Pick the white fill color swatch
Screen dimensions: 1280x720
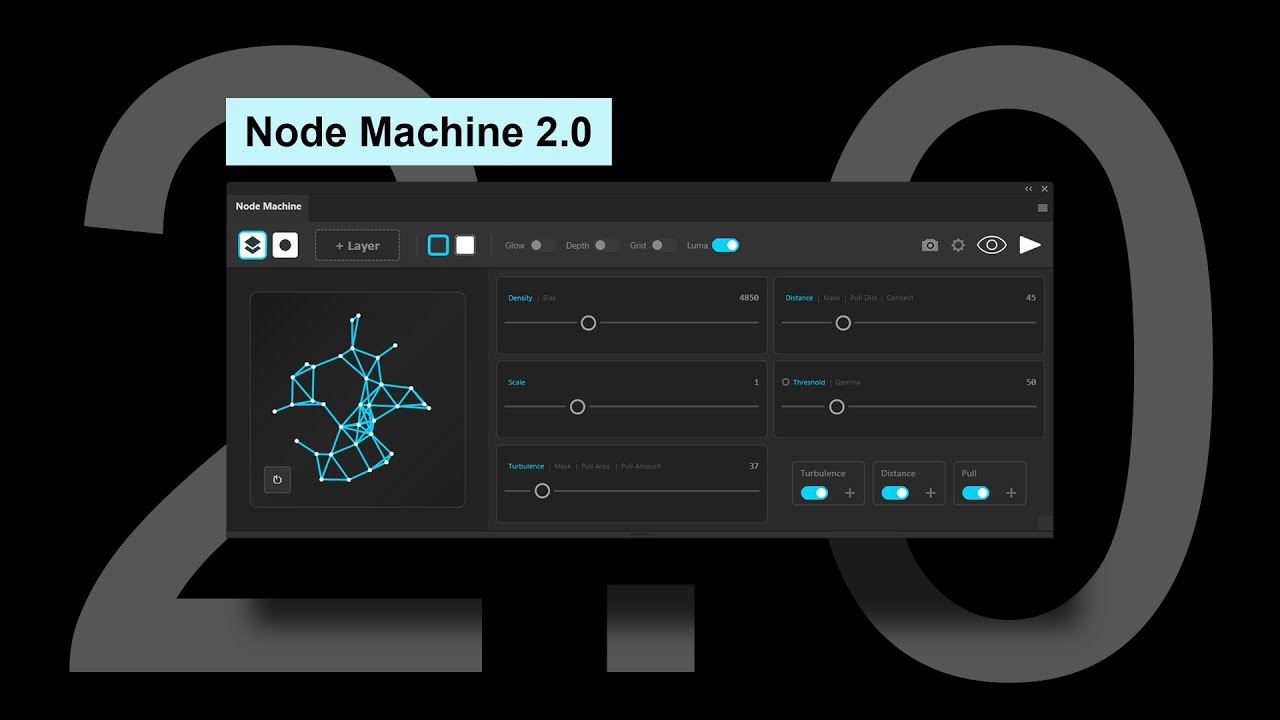[465, 245]
